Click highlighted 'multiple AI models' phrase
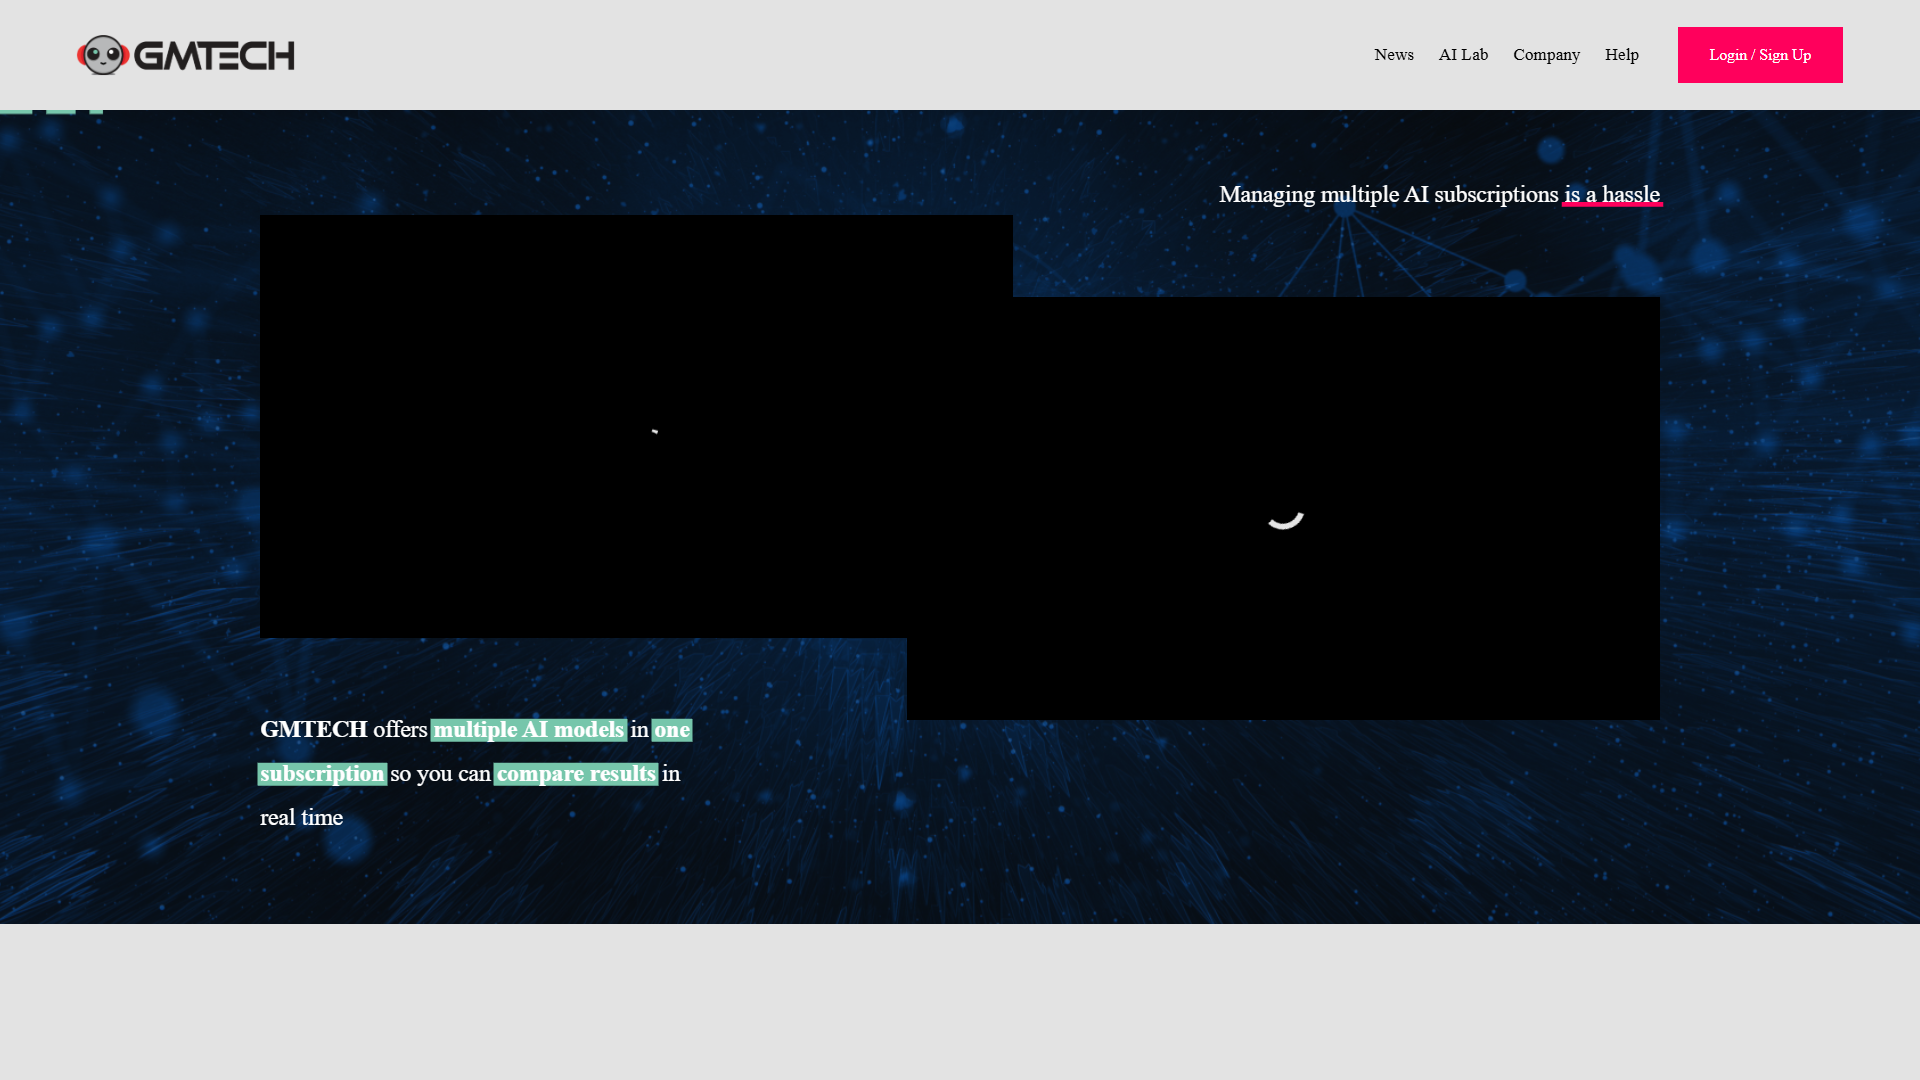 (529, 730)
